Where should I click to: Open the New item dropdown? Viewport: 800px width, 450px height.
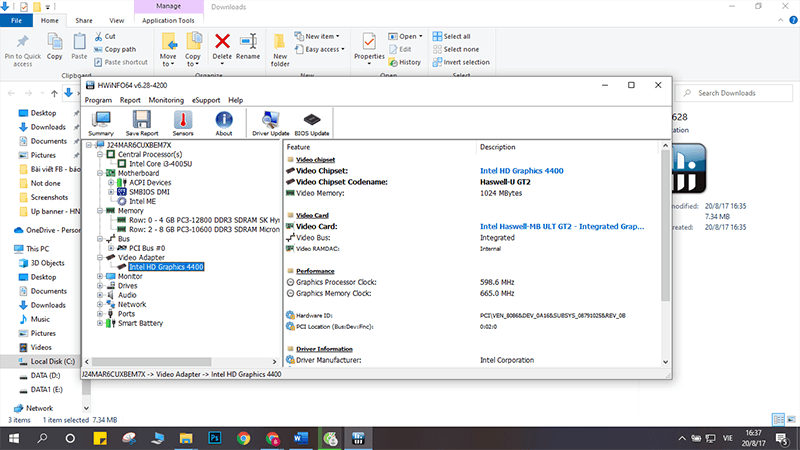tap(317, 36)
